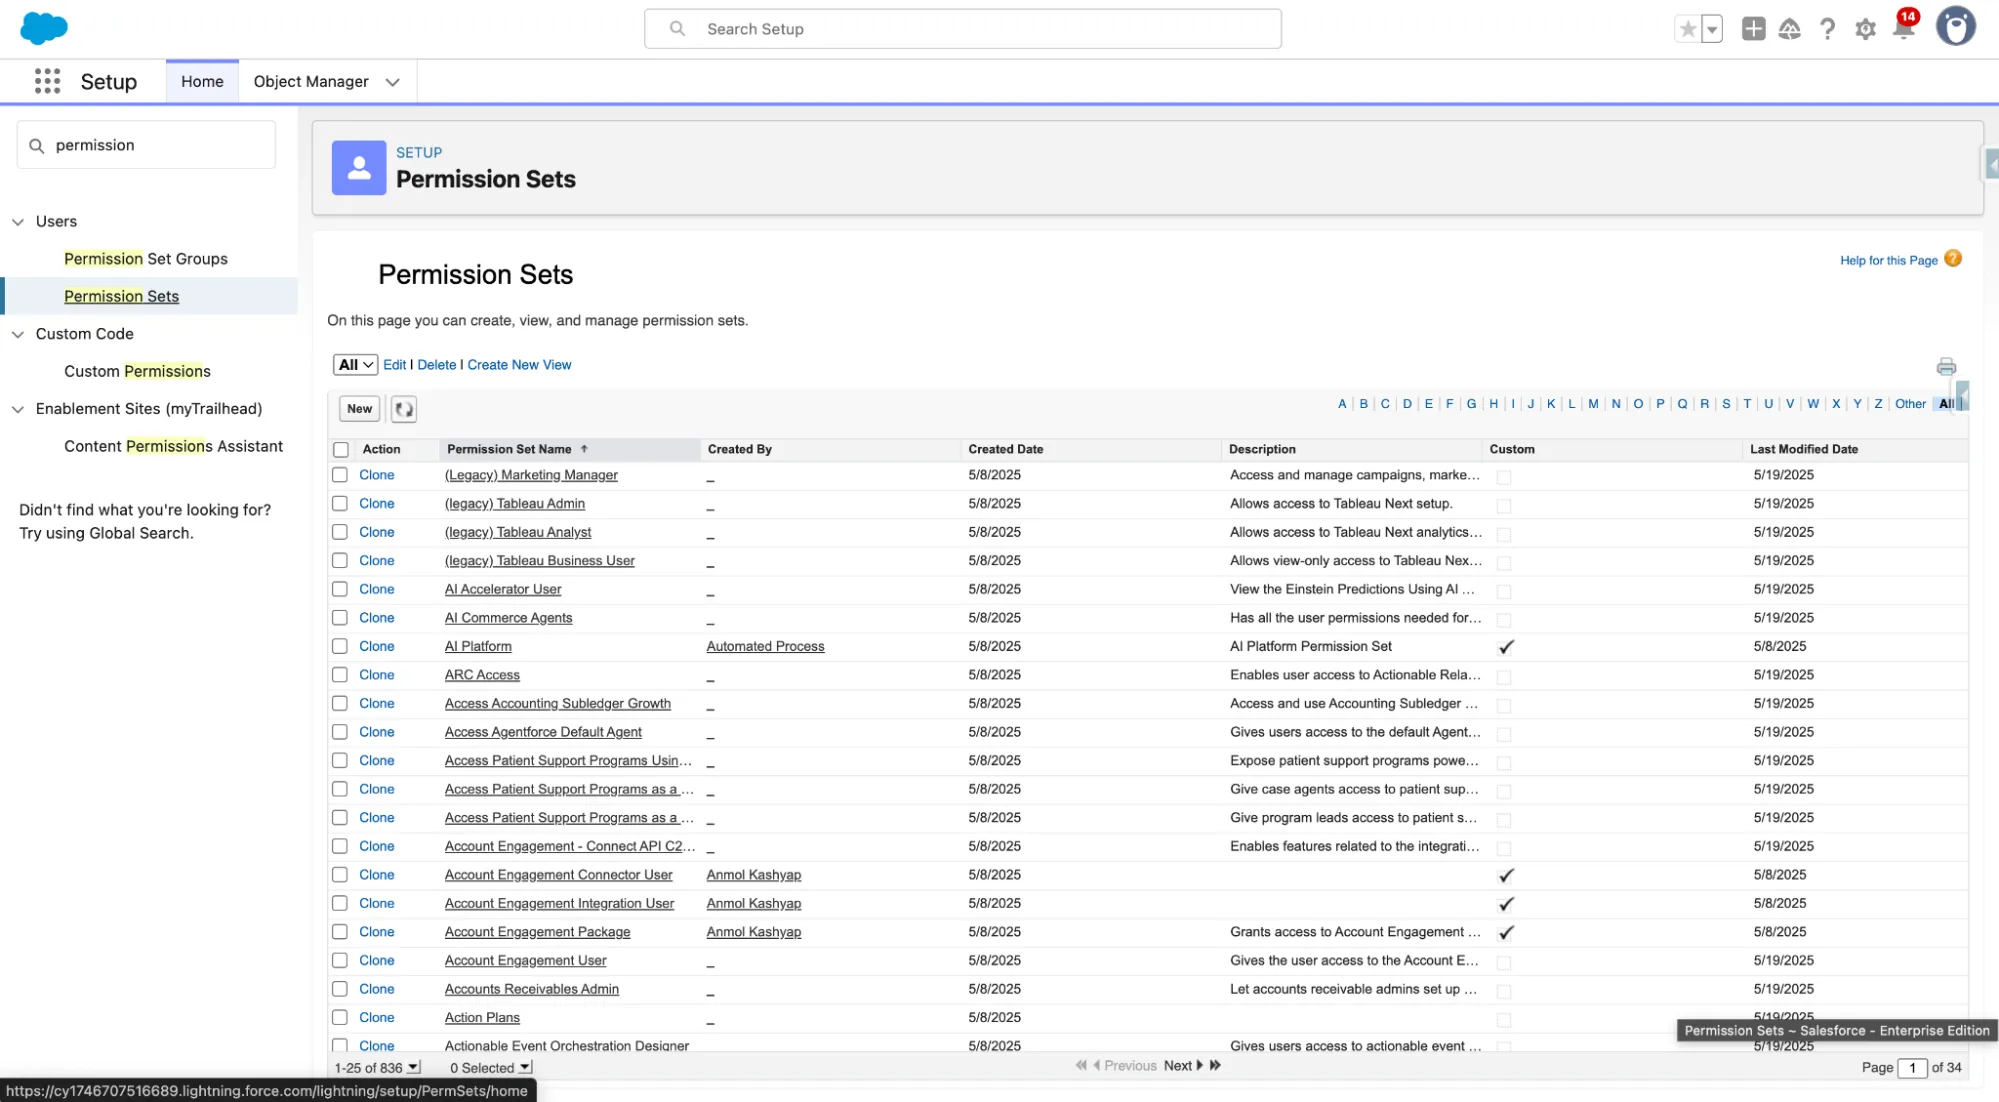Click the refresh list icon next to New
This screenshot has width=1999, height=1102.
(404, 408)
